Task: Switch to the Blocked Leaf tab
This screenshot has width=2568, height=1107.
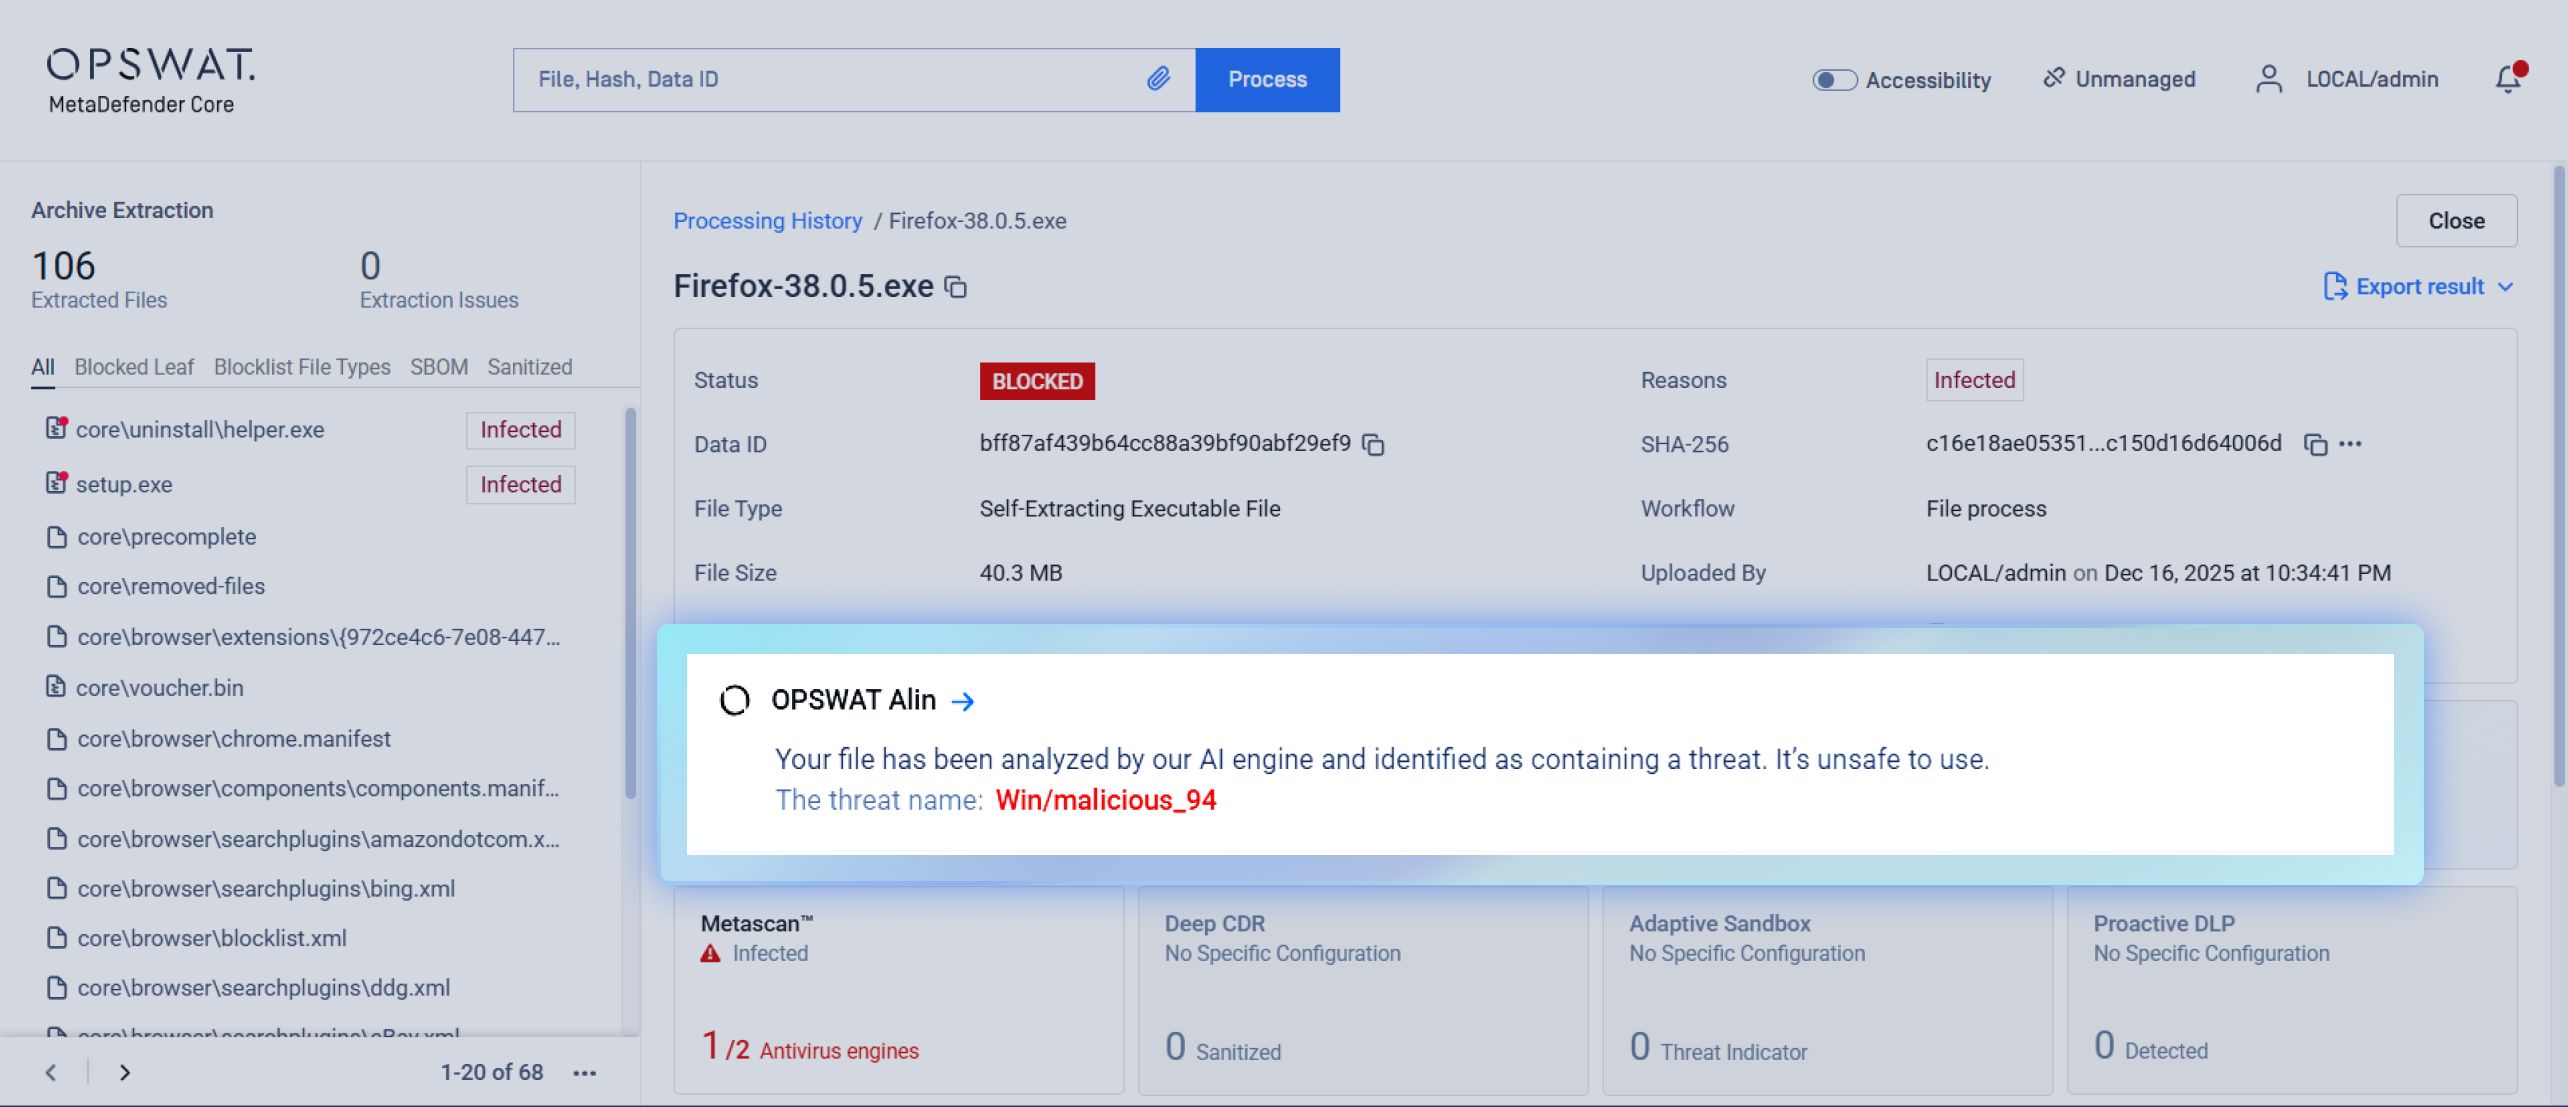Action: (134, 367)
